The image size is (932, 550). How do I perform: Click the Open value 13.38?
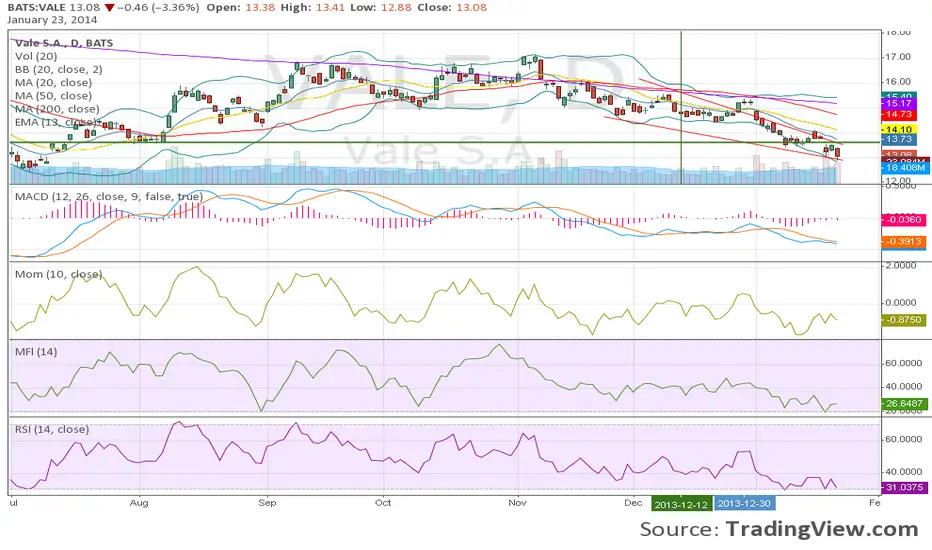[x=260, y=8]
